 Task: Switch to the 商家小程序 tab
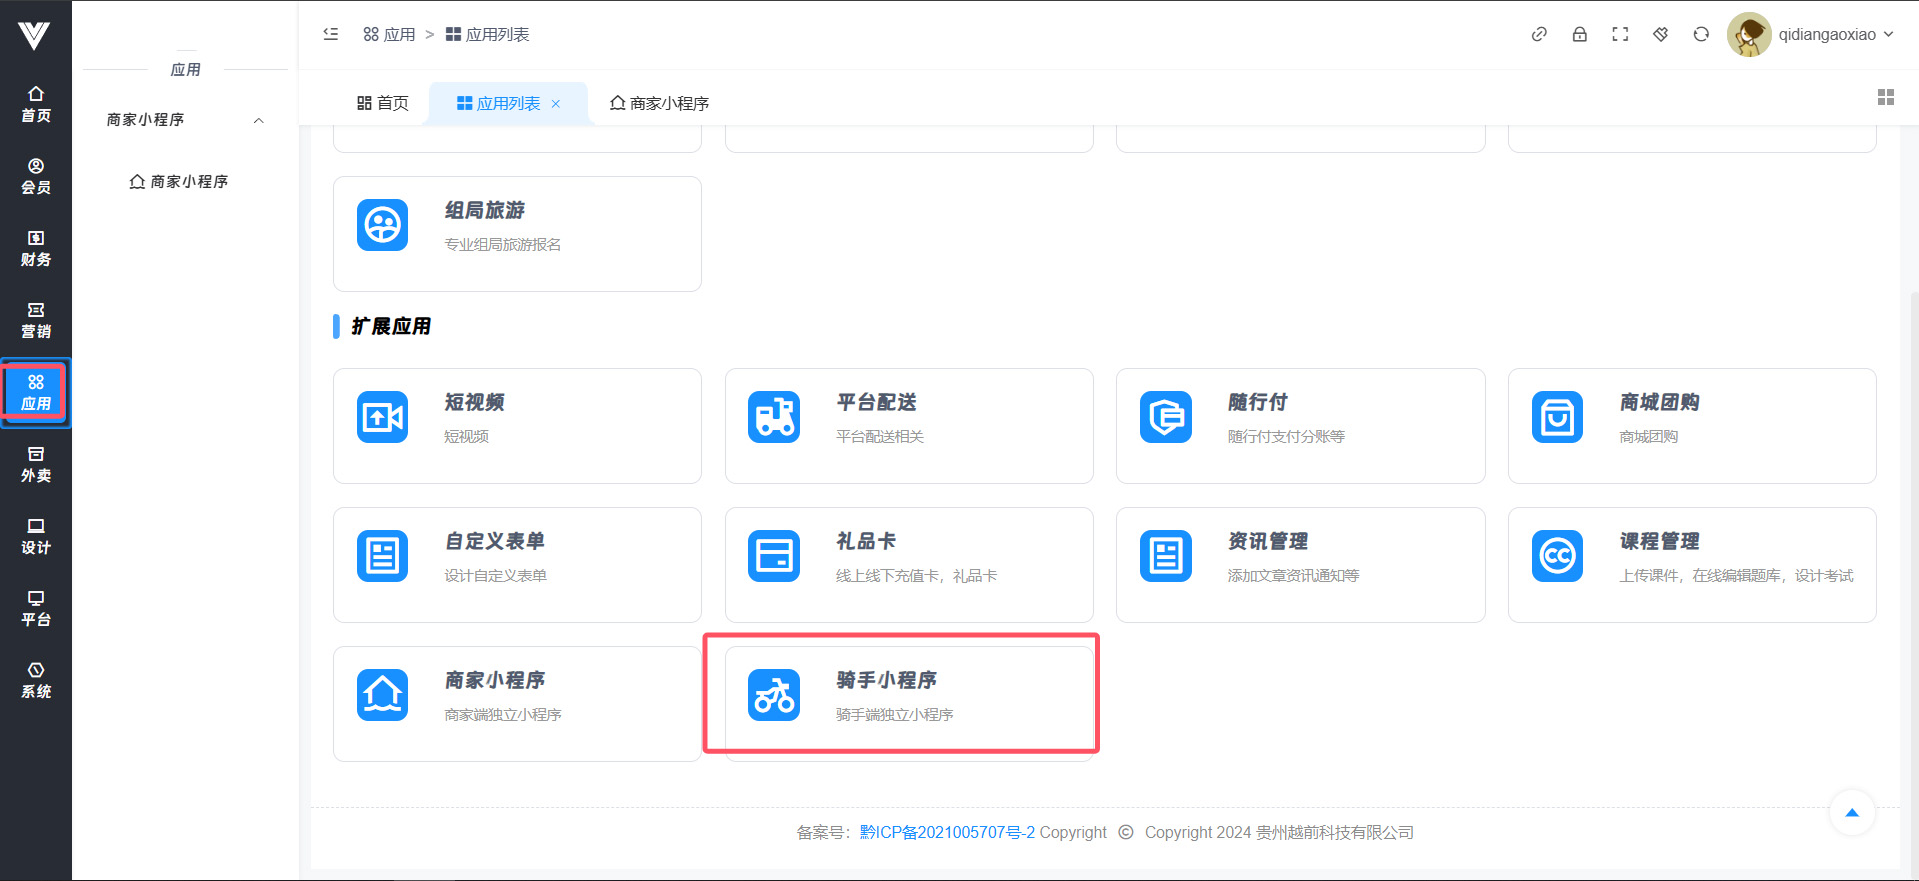660,103
